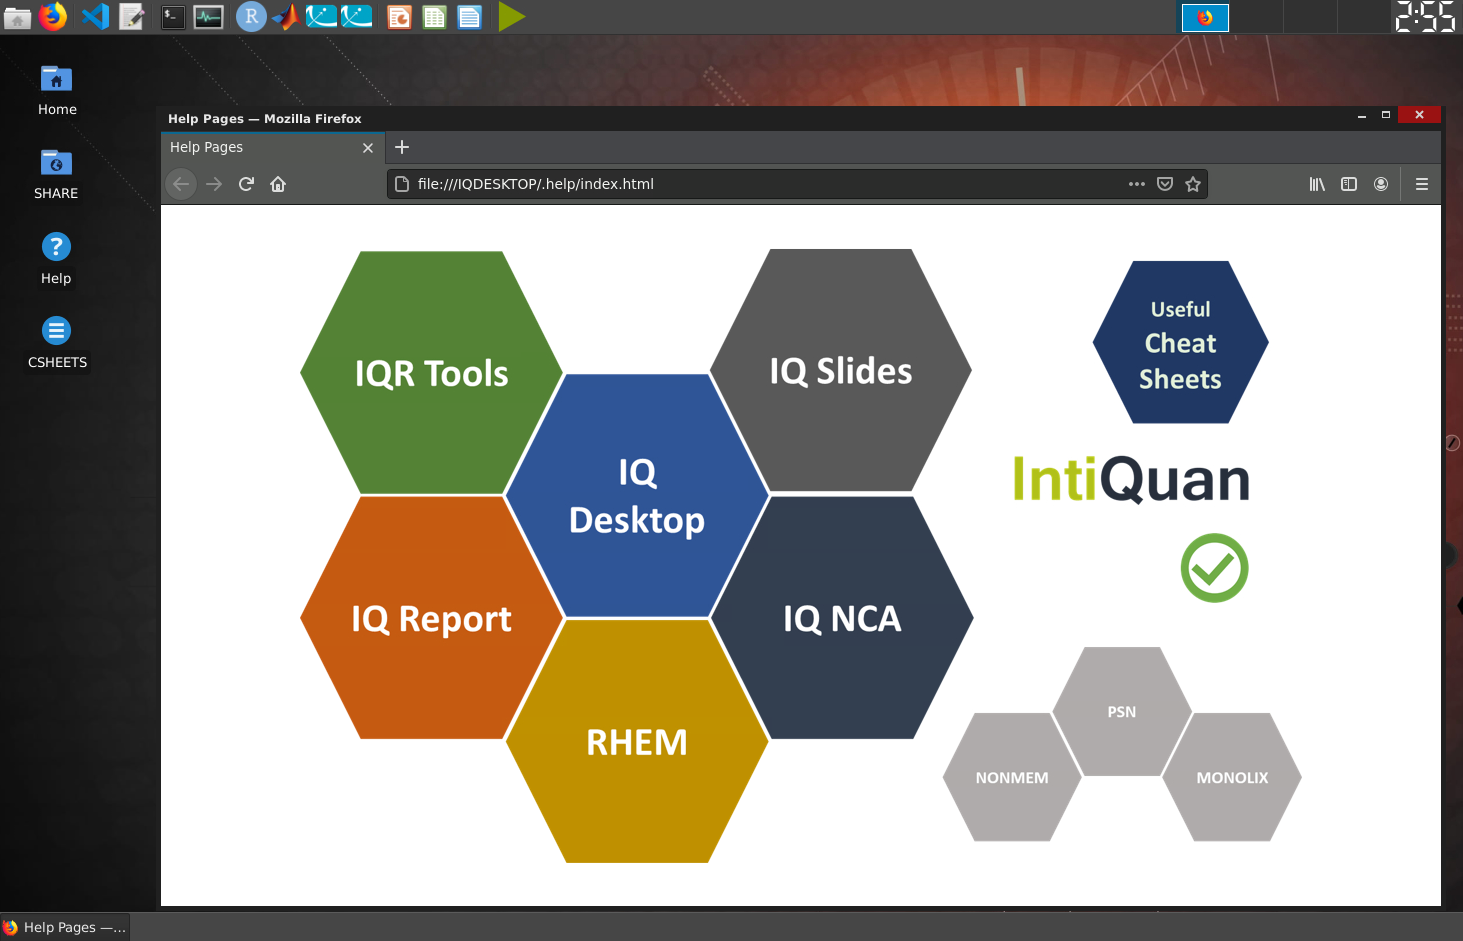Go back in Firefox

click(x=181, y=184)
